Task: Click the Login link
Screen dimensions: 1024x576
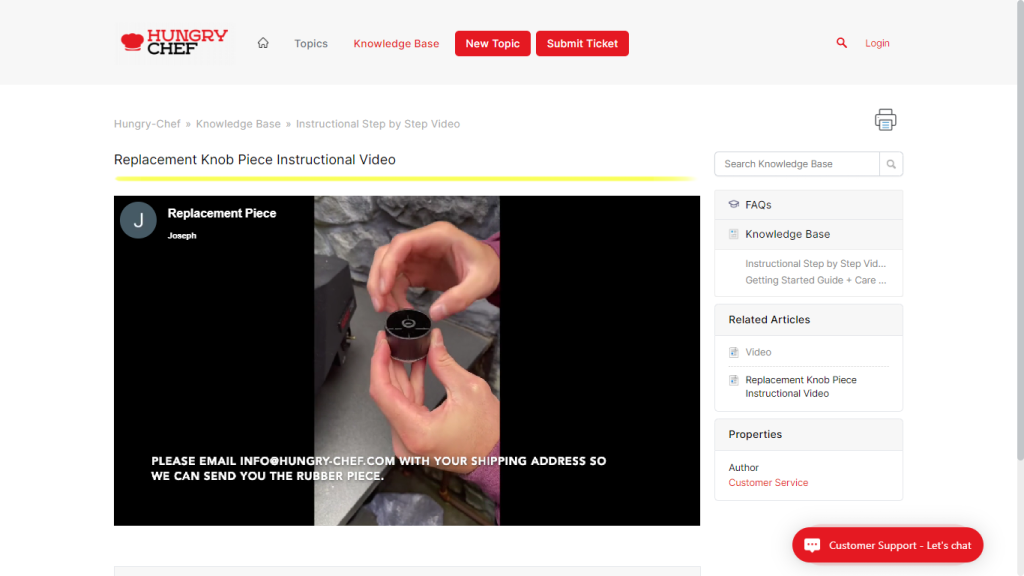Action: pyautogui.click(x=877, y=43)
